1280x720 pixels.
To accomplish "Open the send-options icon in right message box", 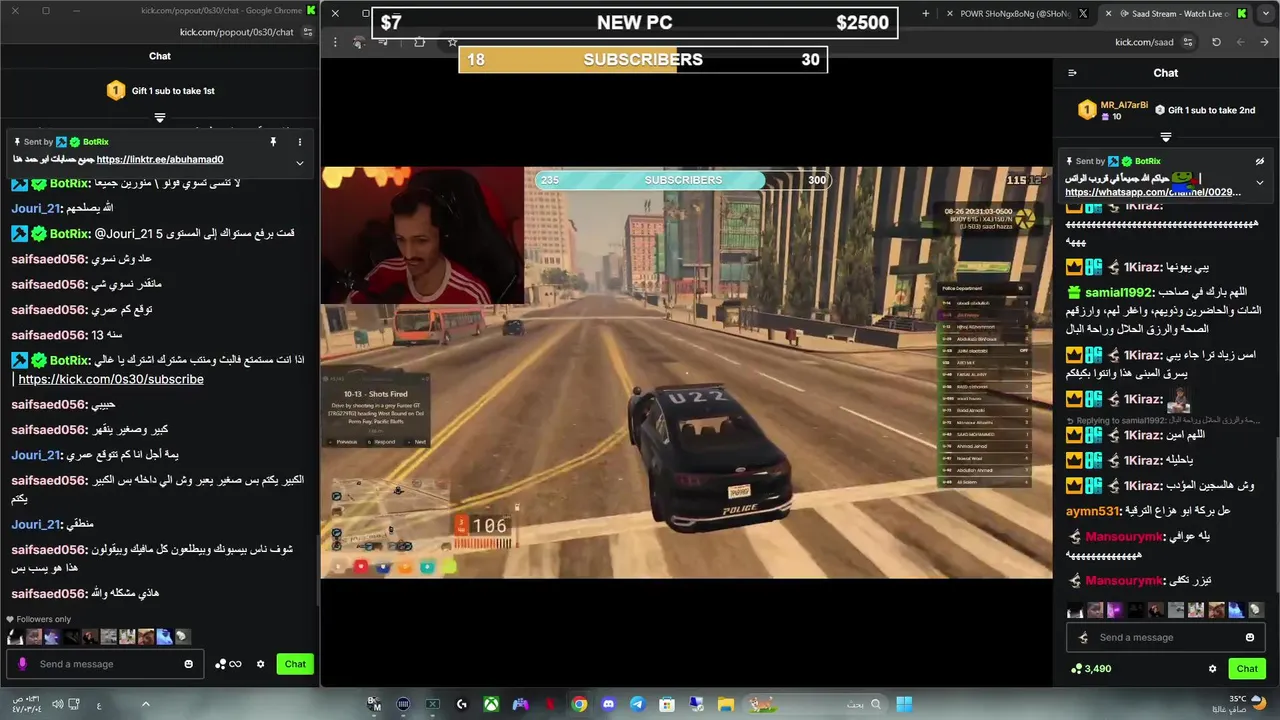I will point(1083,637).
